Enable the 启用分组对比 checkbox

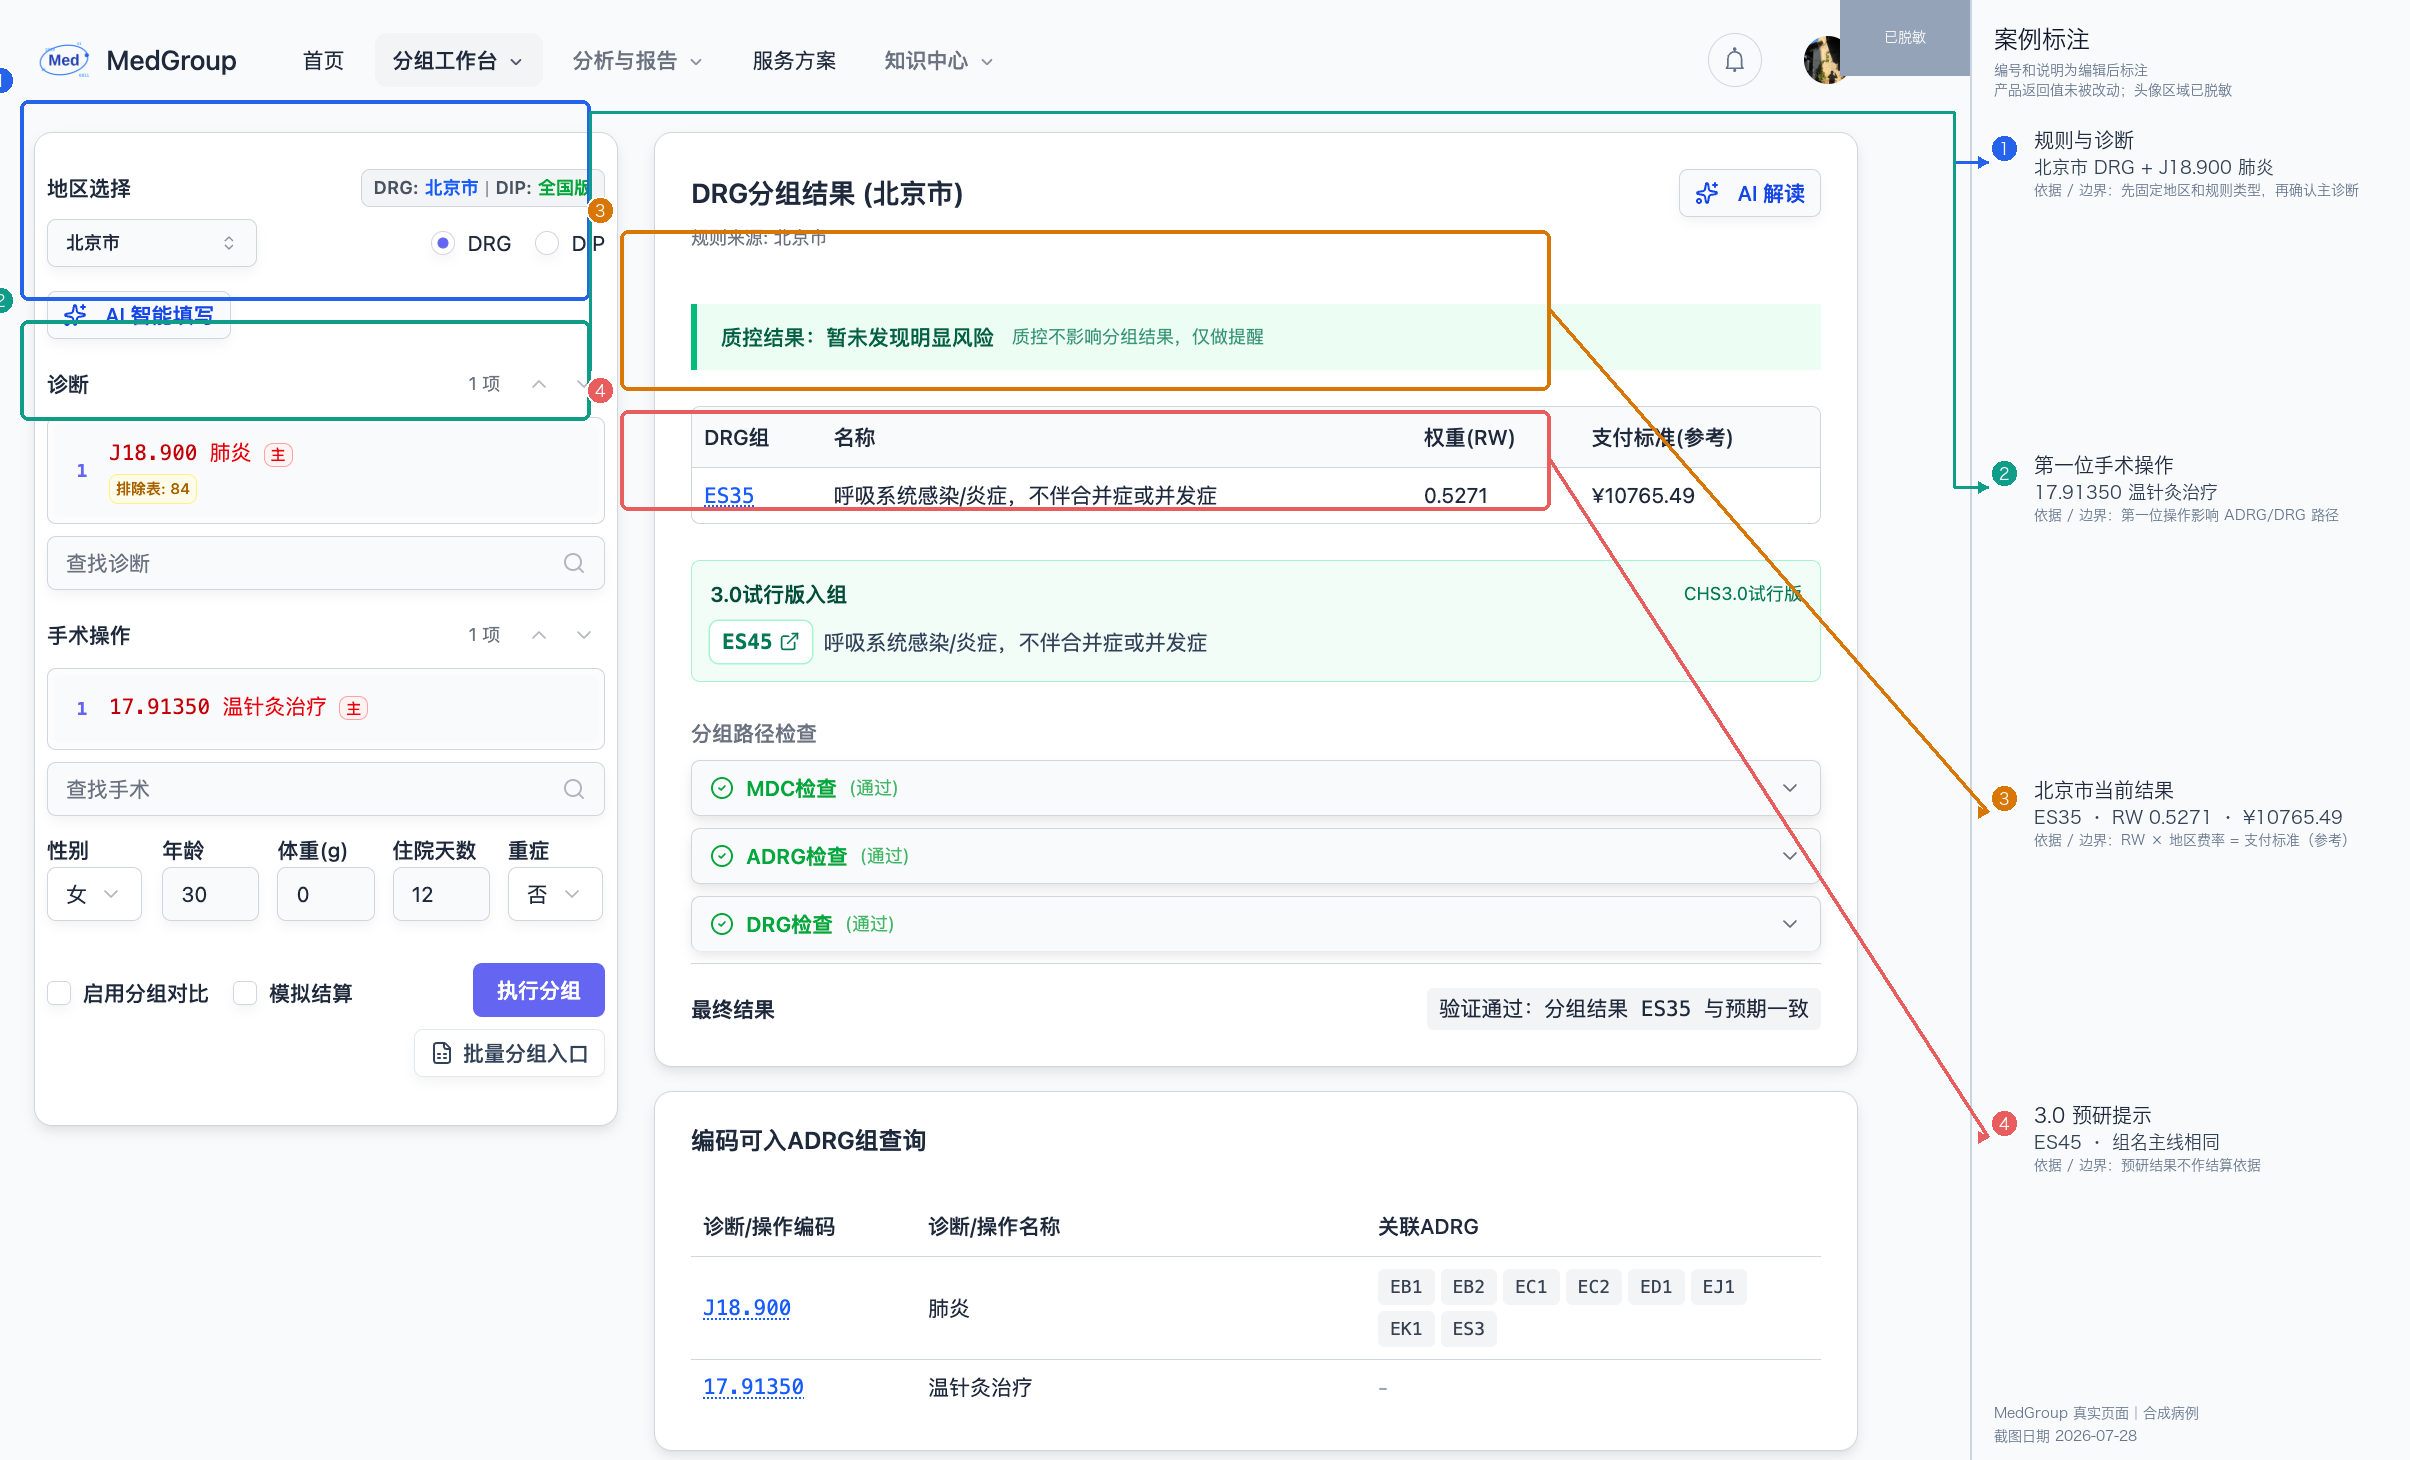[x=59, y=993]
